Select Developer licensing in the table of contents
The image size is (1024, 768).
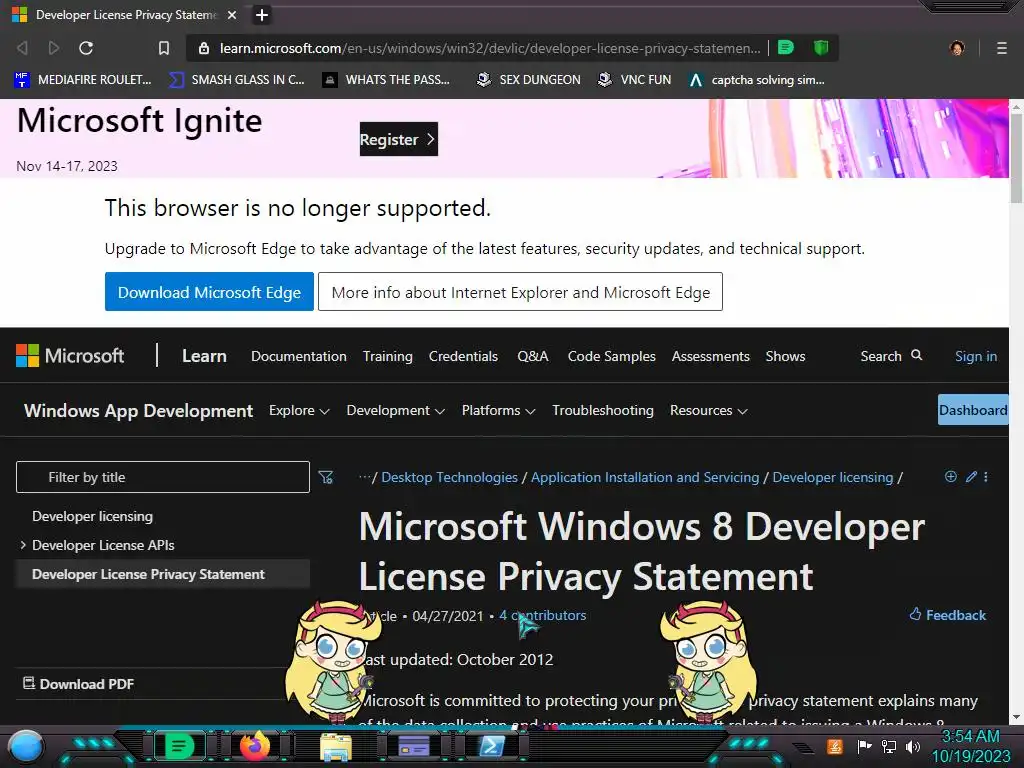click(92, 516)
